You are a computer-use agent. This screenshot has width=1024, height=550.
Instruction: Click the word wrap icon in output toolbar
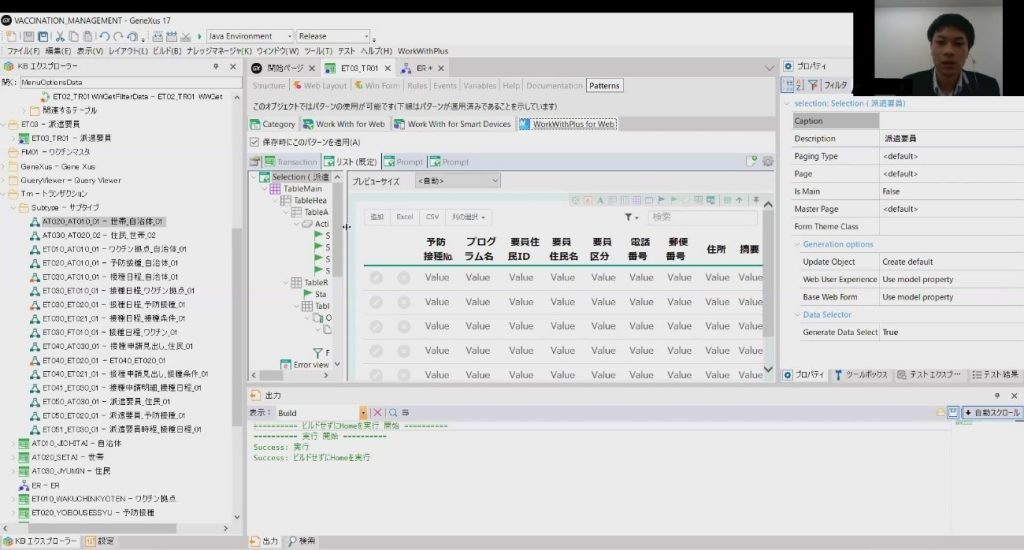pyautogui.click(x=406, y=413)
